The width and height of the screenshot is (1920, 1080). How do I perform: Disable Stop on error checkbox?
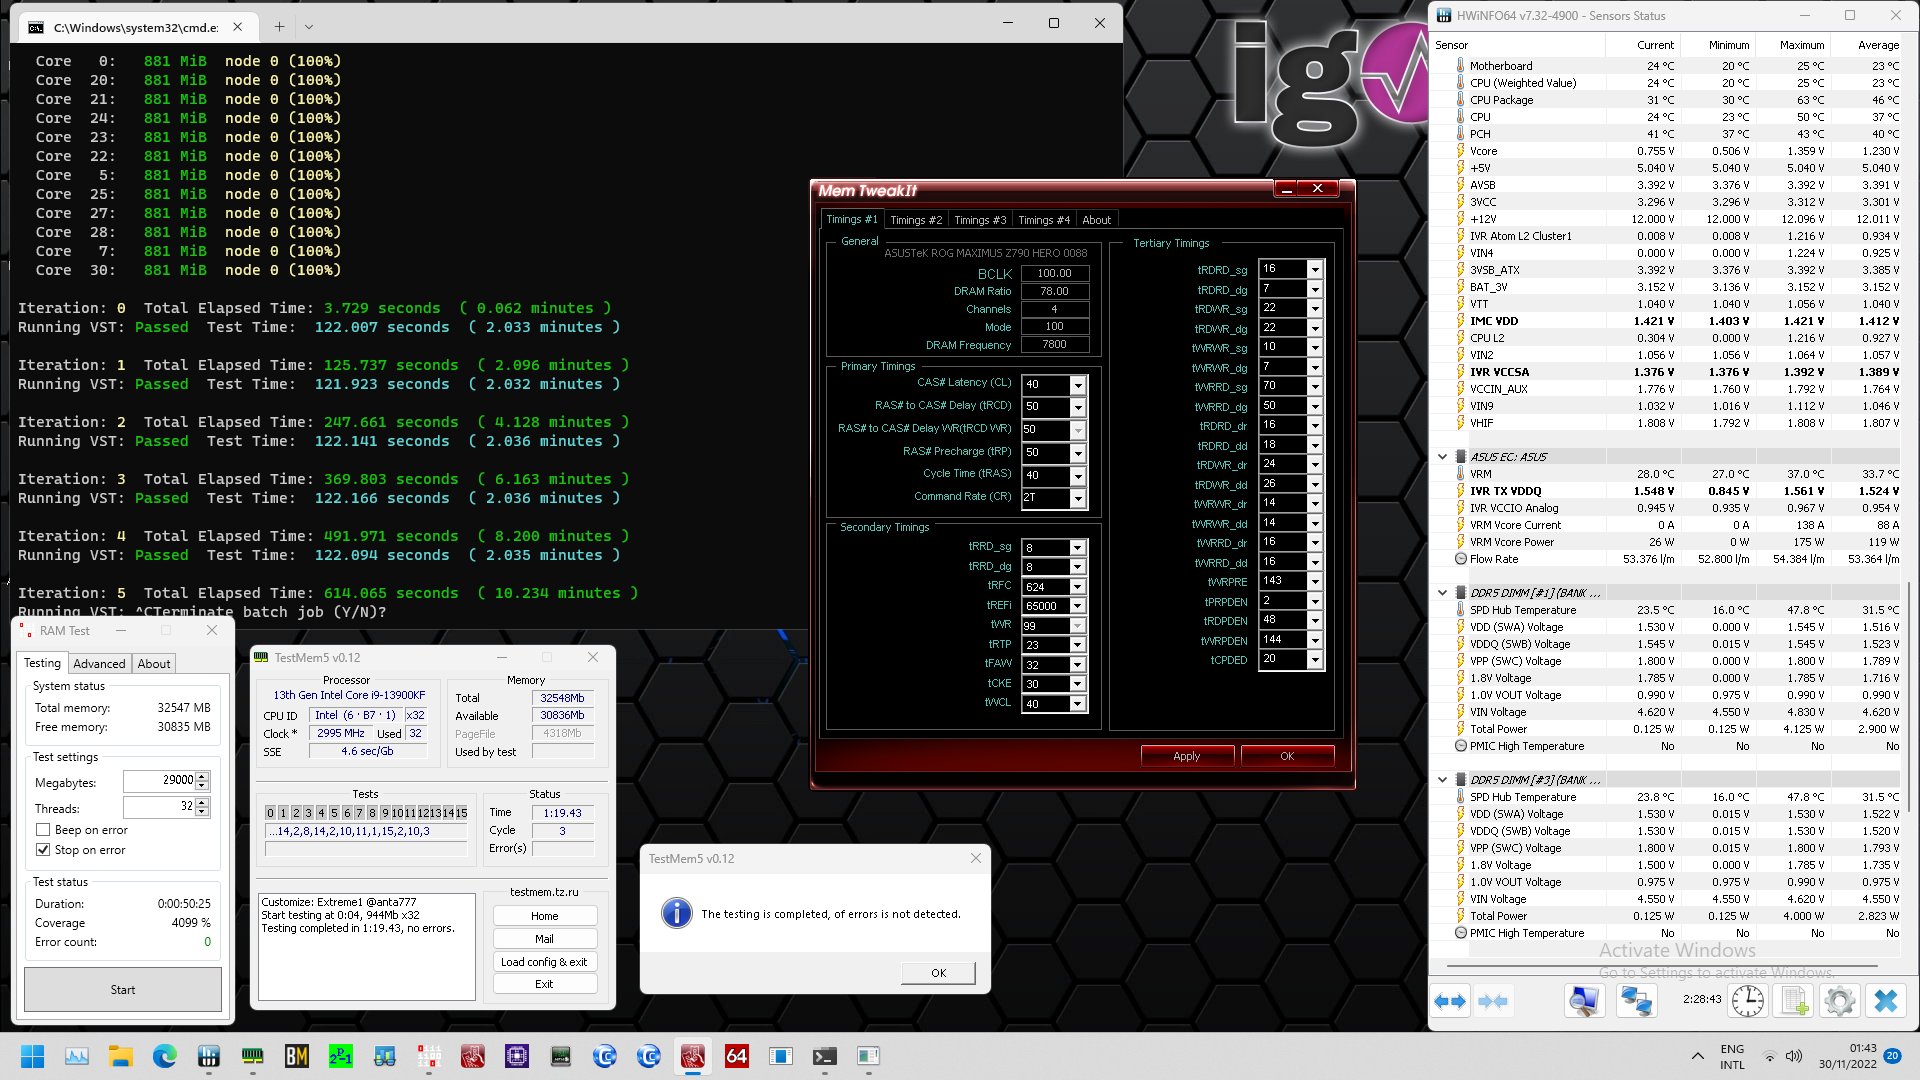click(43, 850)
